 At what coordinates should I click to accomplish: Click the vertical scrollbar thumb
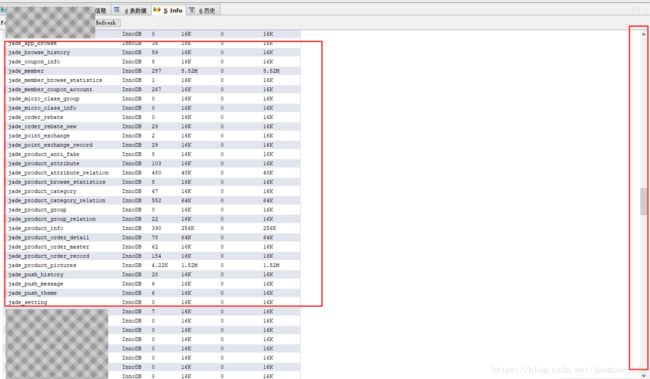click(643, 201)
